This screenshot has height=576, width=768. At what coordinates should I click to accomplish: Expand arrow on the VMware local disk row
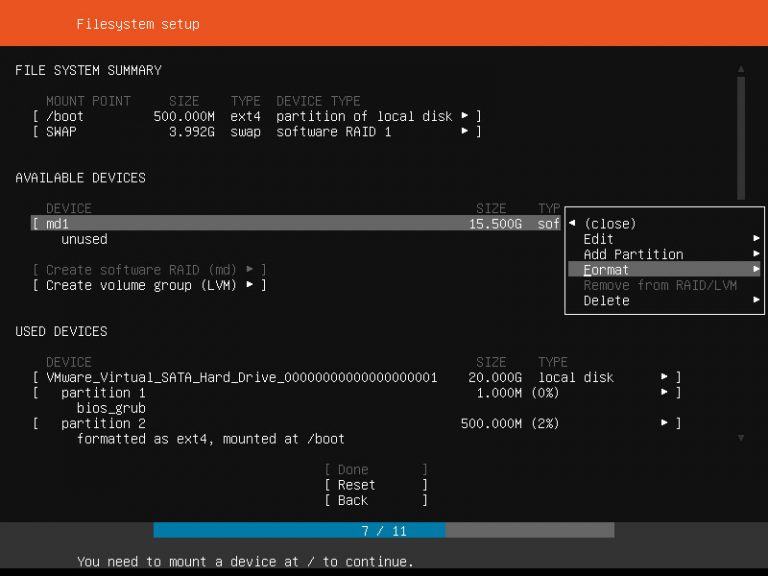coord(664,376)
